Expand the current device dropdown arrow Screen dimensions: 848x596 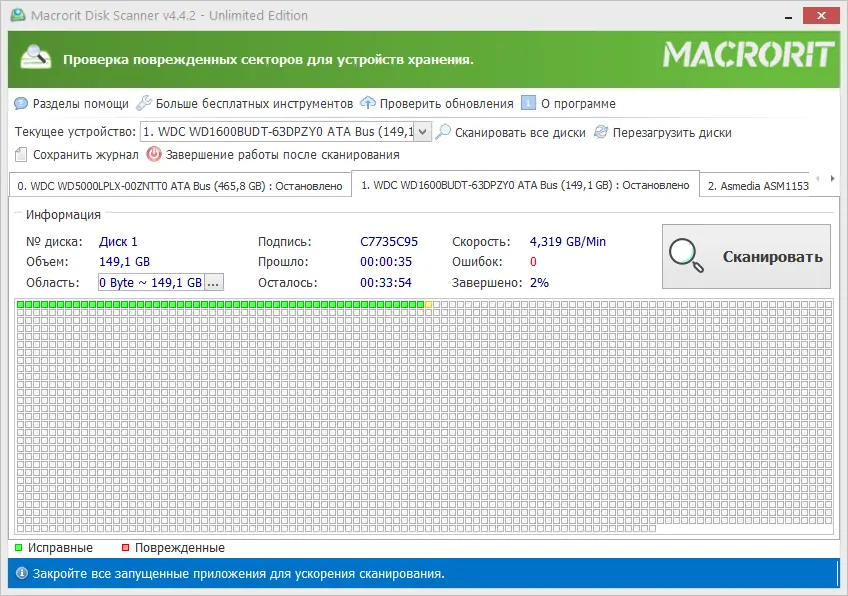[423, 131]
